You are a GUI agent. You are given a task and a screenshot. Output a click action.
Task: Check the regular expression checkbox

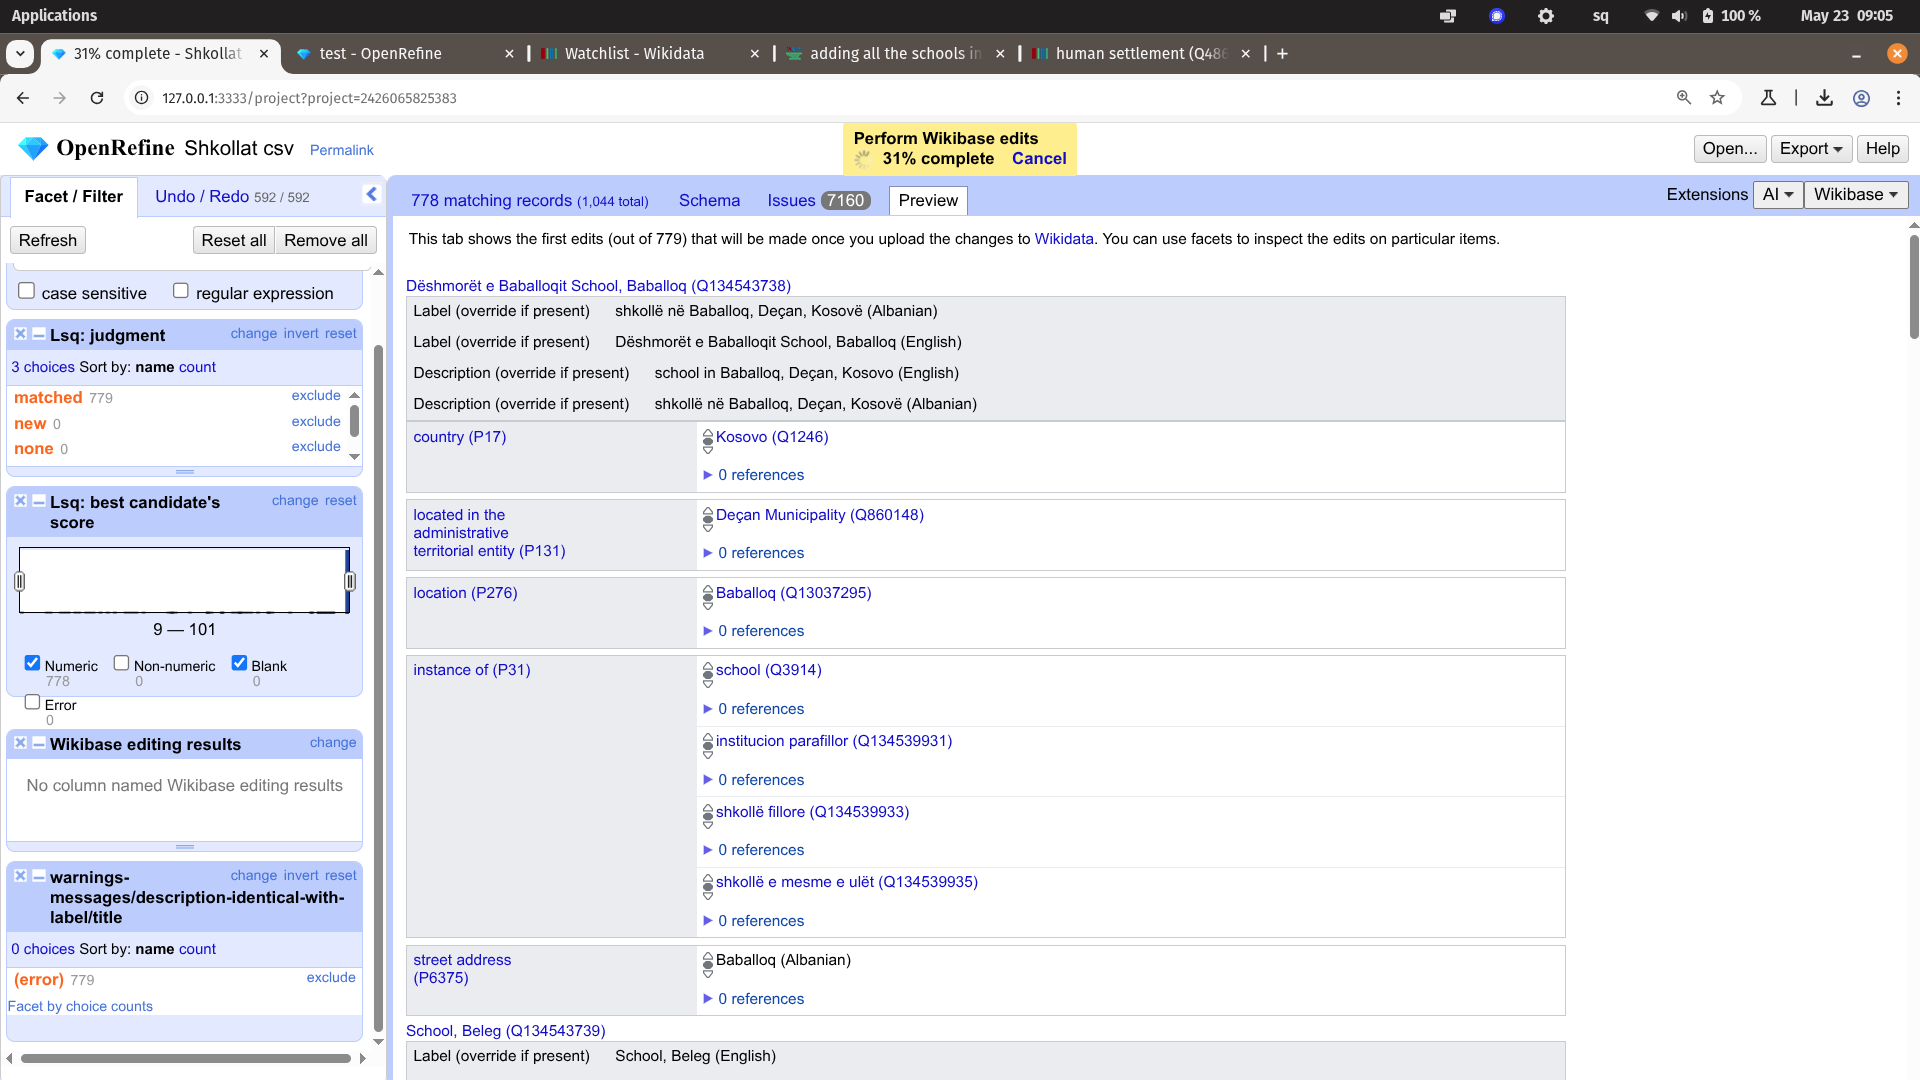click(x=181, y=289)
